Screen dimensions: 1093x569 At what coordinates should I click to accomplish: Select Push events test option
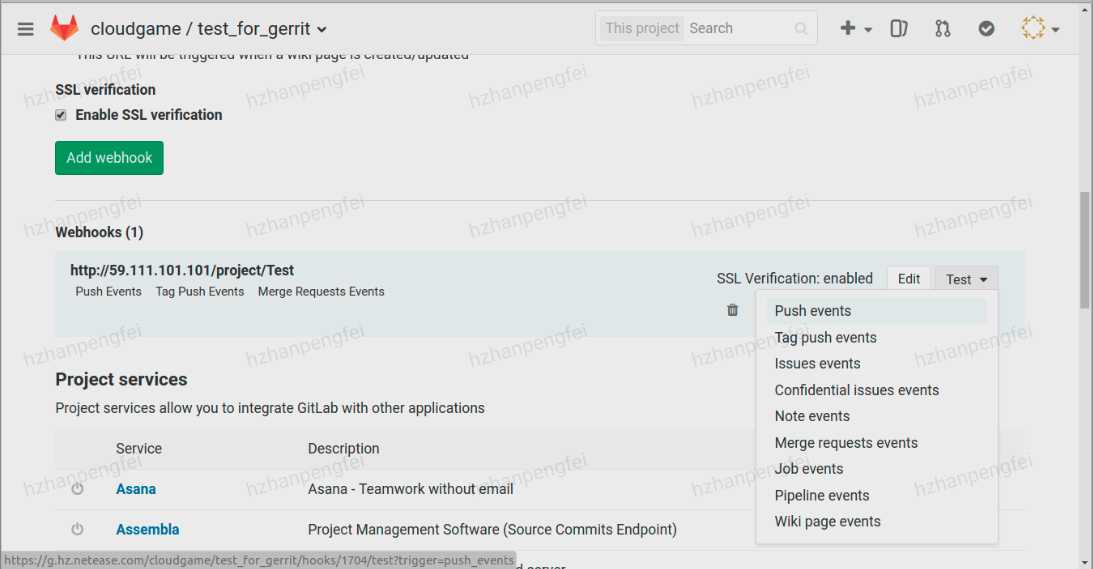coord(876,311)
